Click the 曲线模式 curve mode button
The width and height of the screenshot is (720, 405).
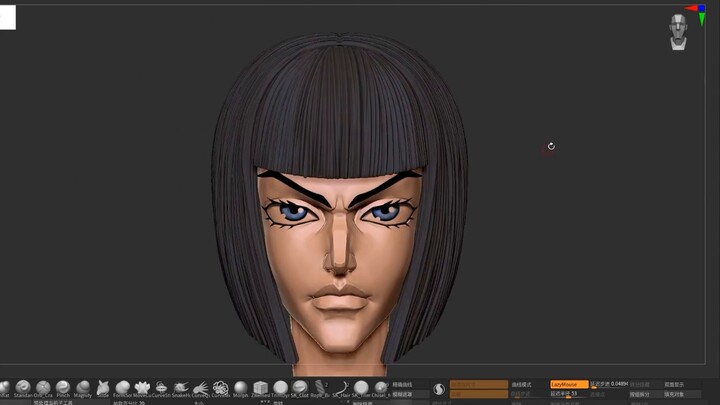(x=524, y=384)
